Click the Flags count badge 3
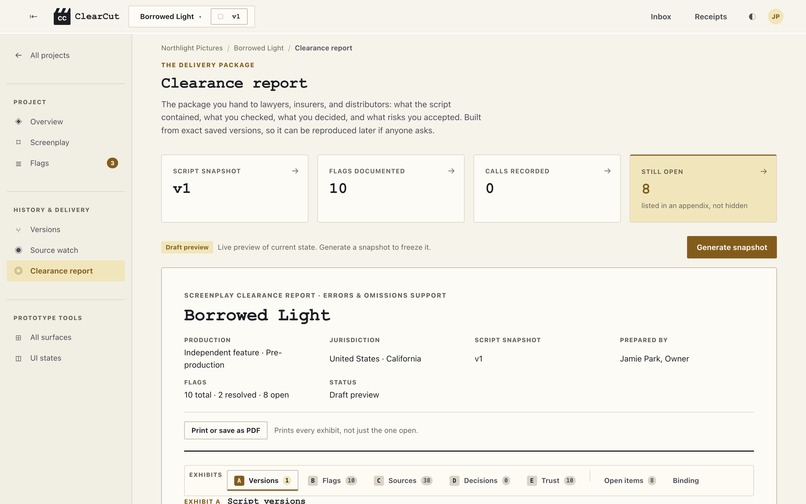806x504 pixels. pyautogui.click(x=112, y=163)
